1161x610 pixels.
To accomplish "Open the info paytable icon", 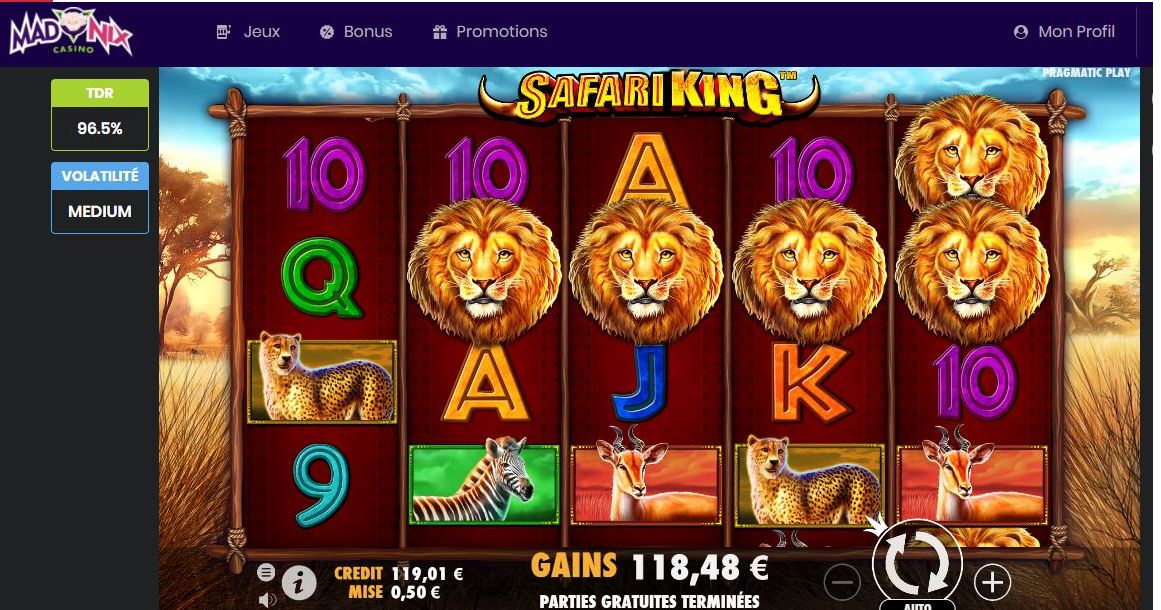I will tap(299, 583).
